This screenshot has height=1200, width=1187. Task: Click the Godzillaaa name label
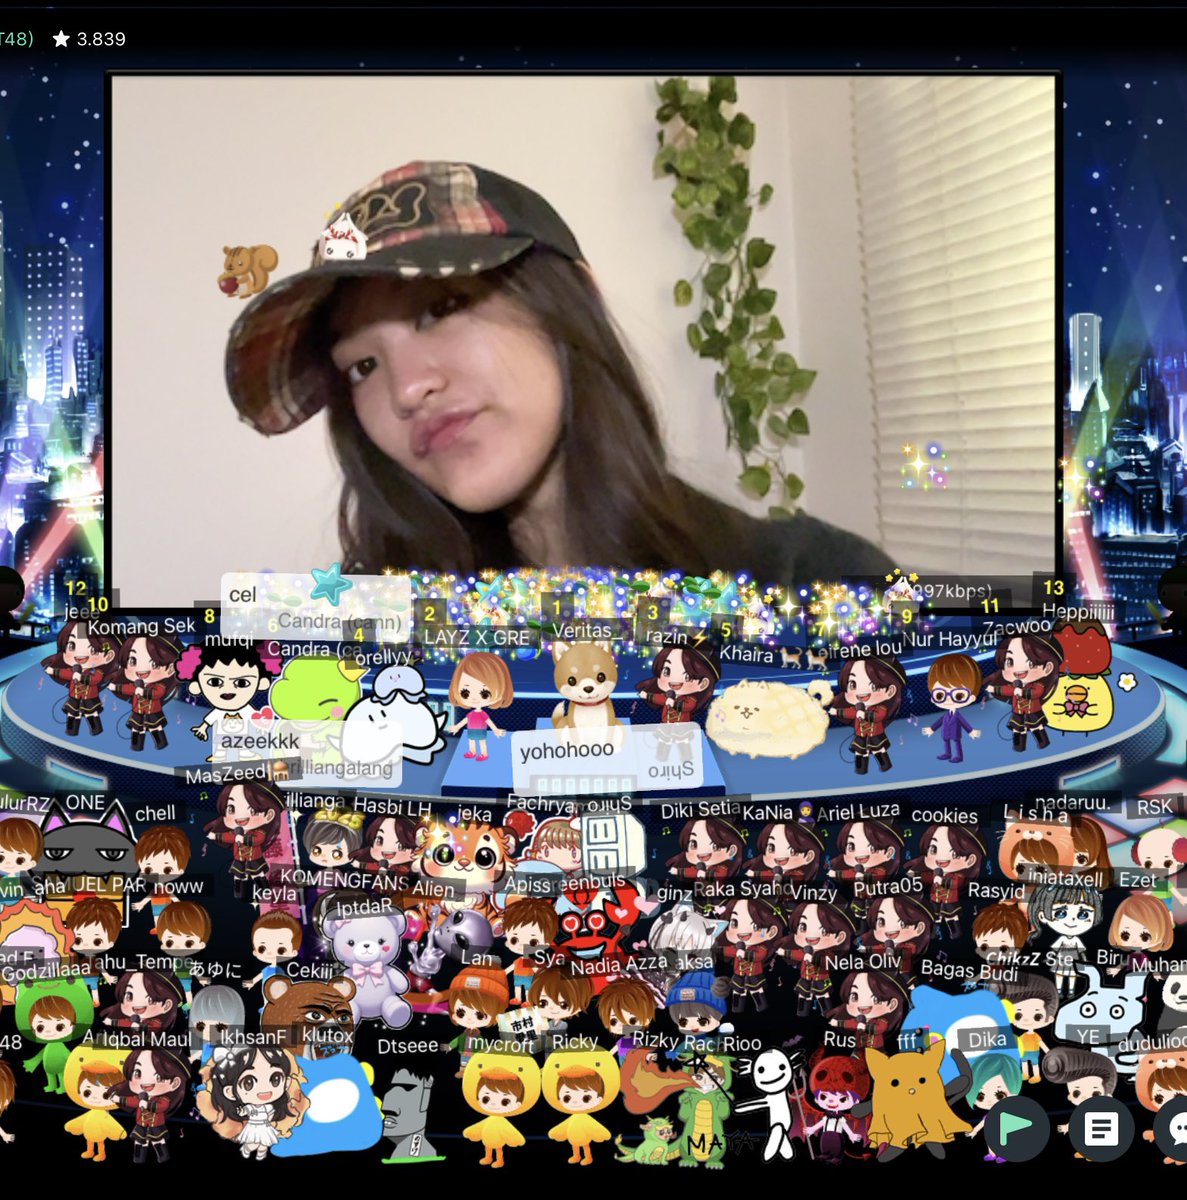click(x=45, y=971)
